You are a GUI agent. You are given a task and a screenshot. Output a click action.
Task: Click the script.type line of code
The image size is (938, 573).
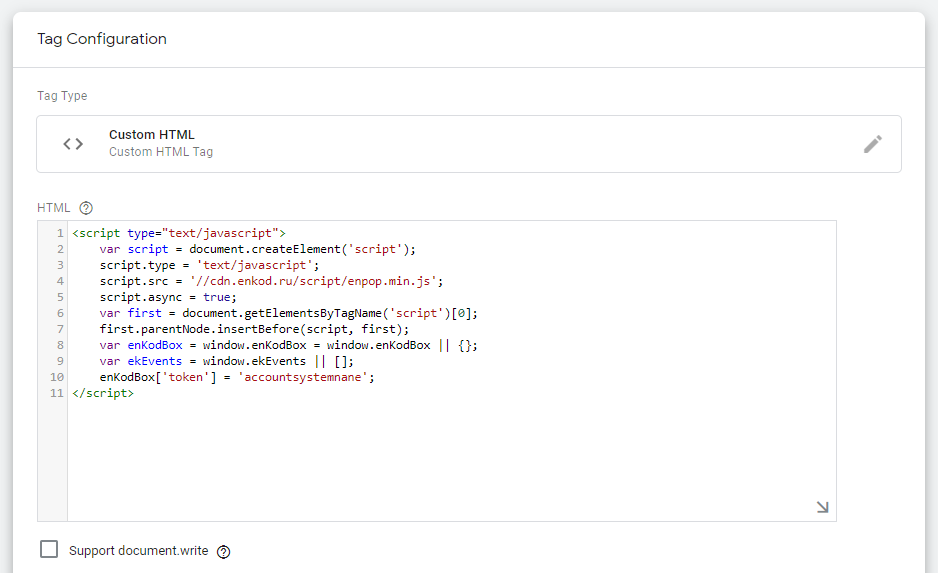tap(209, 266)
